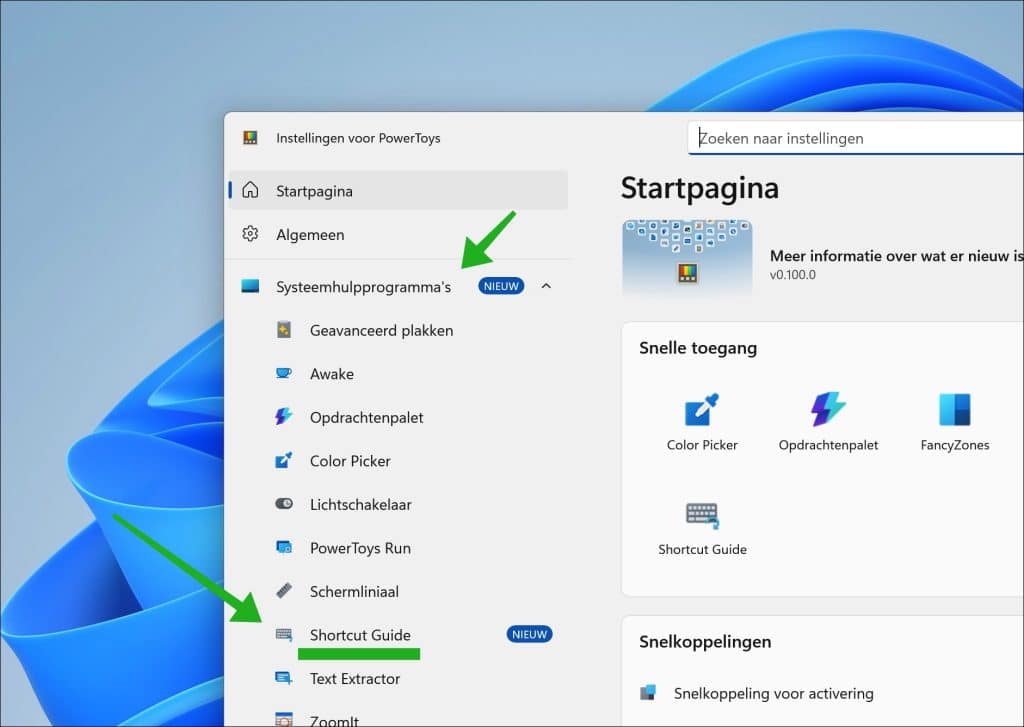Click the Algemeen gear icon
The width and height of the screenshot is (1024, 727).
click(x=250, y=234)
